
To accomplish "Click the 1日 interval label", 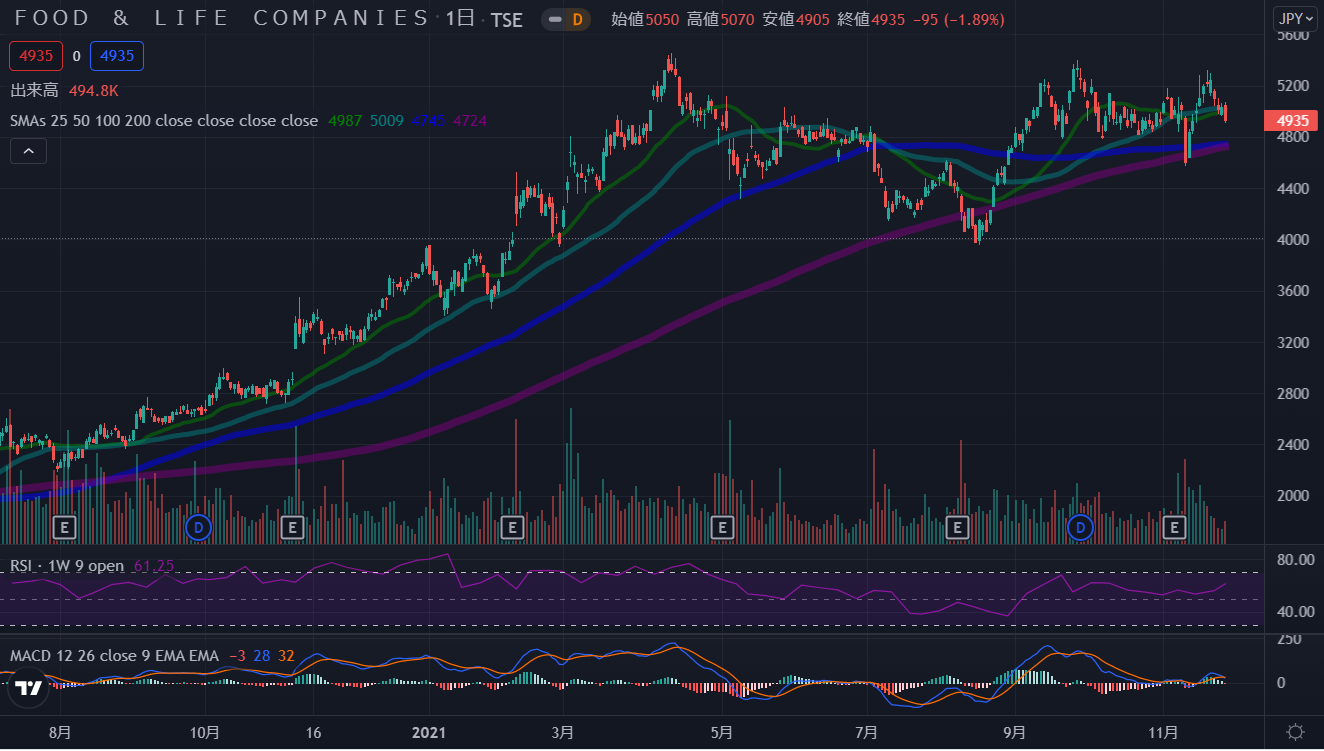I will click(x=460, y=18).
